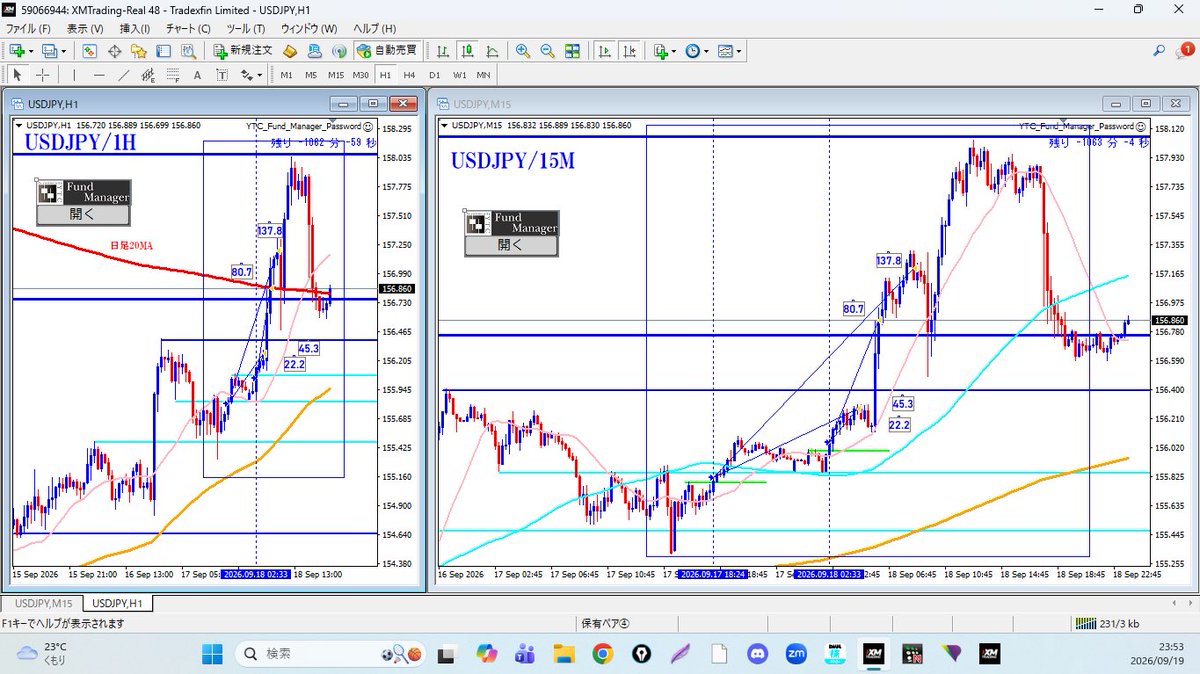
Task: Switch timeframe to M30
Action: [x=361, y=75]
